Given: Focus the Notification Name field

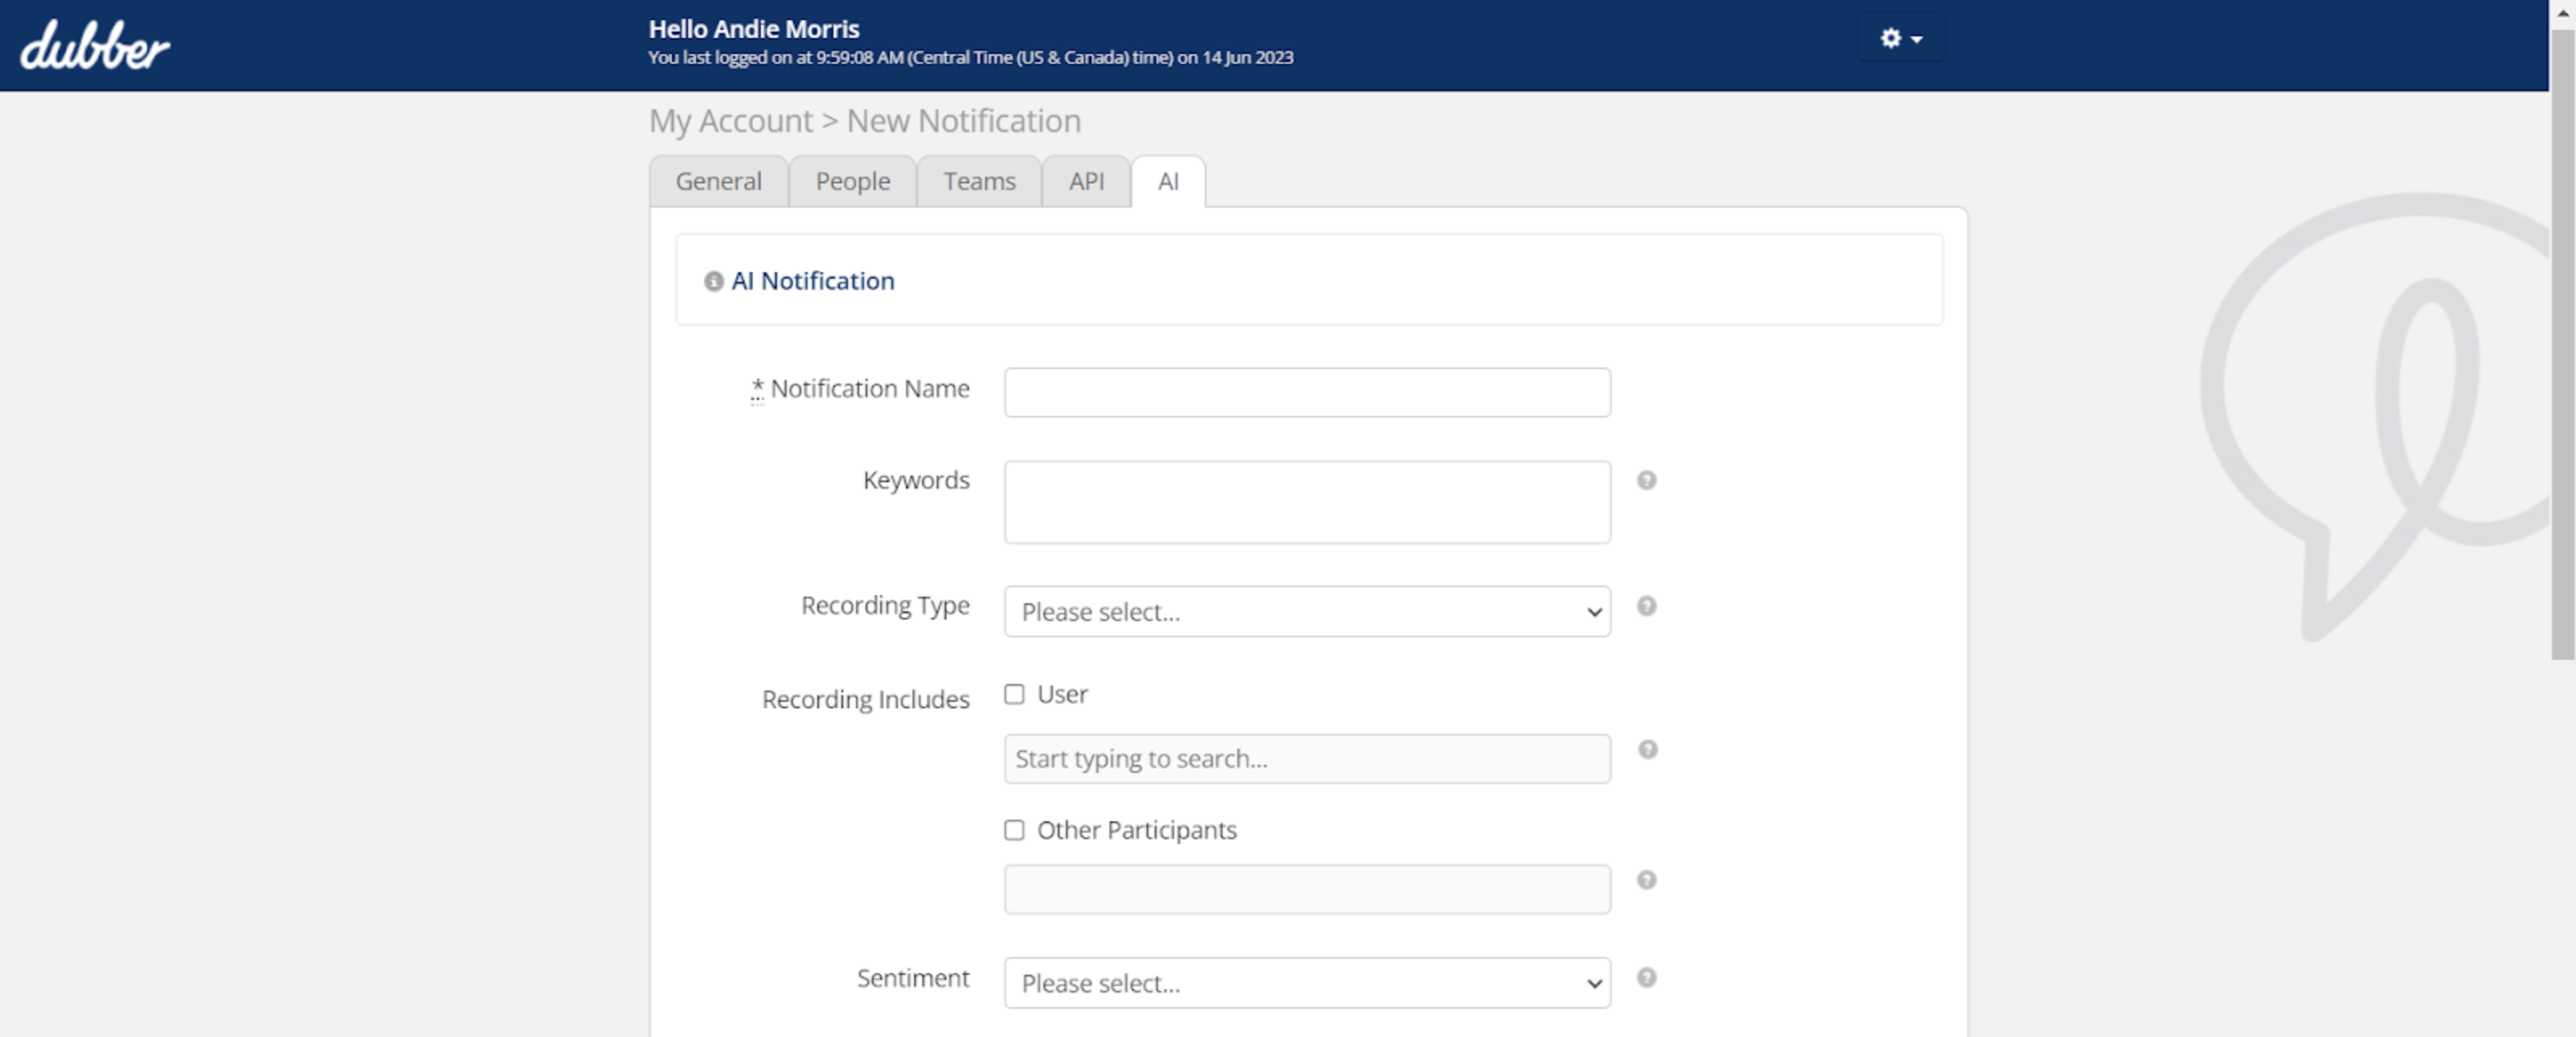Looking at the screenshot, I should (1306, 393).
